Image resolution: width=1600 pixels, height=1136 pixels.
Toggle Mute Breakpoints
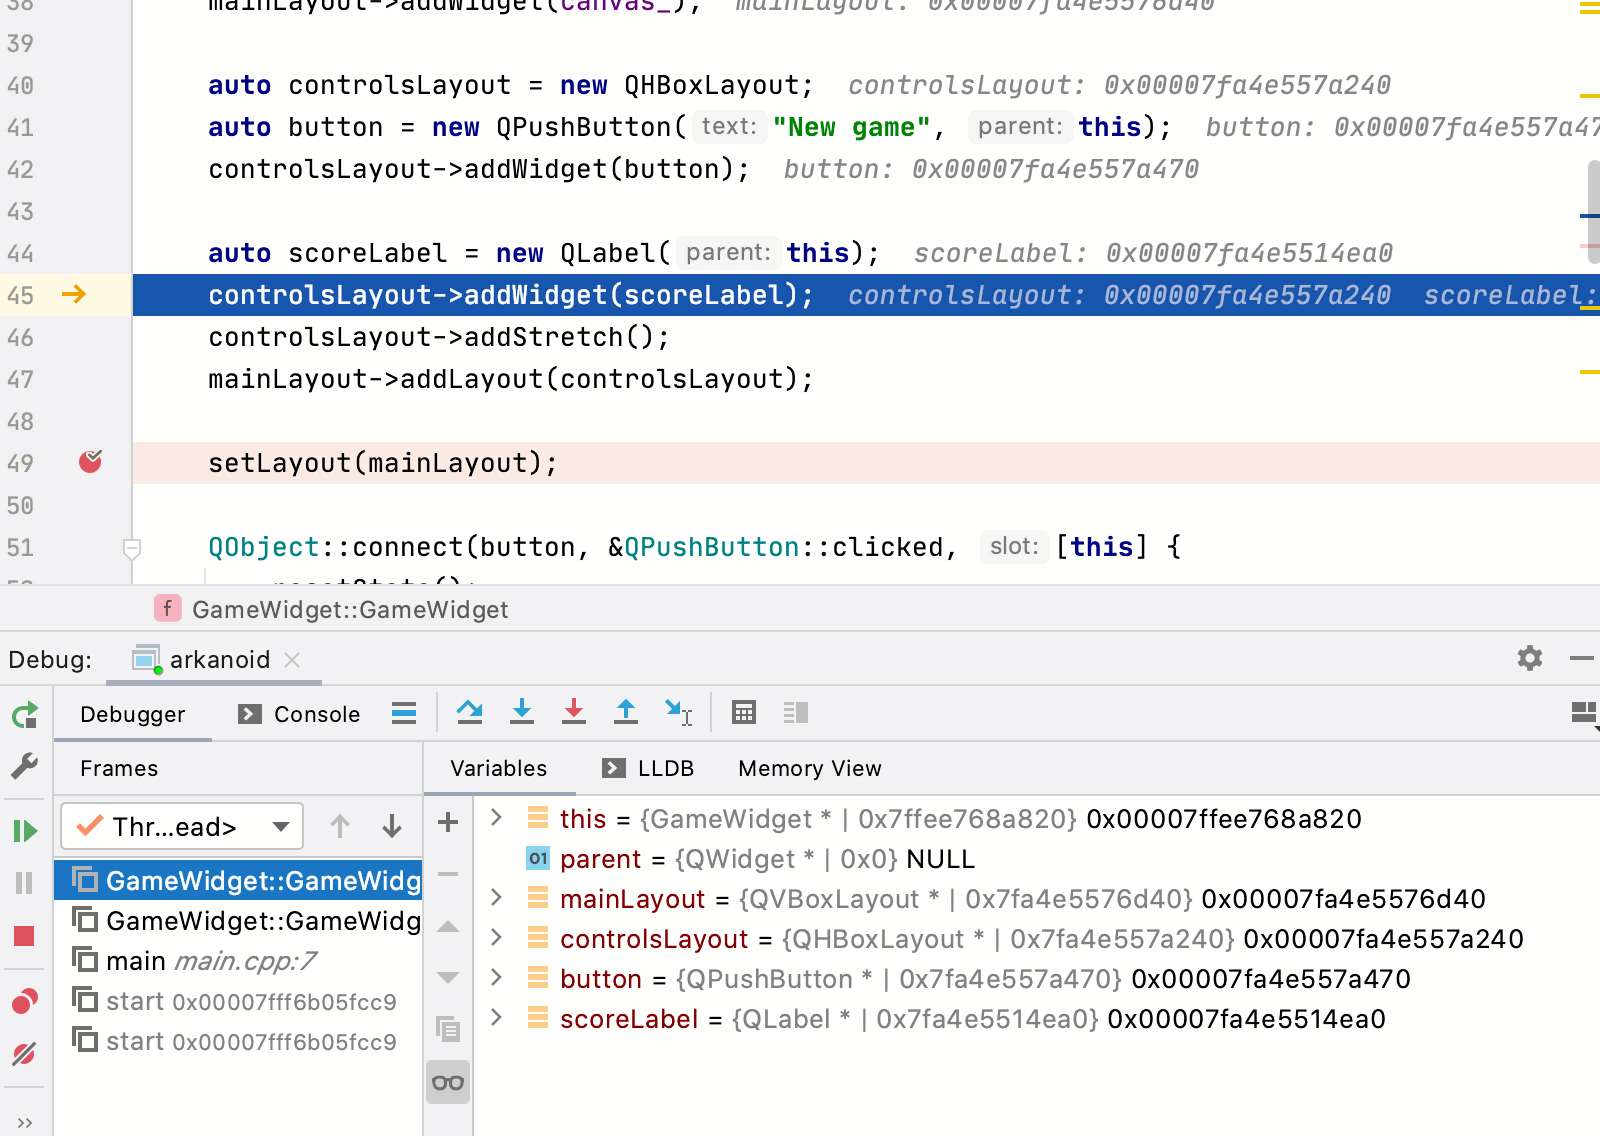tap(25, 1054)
